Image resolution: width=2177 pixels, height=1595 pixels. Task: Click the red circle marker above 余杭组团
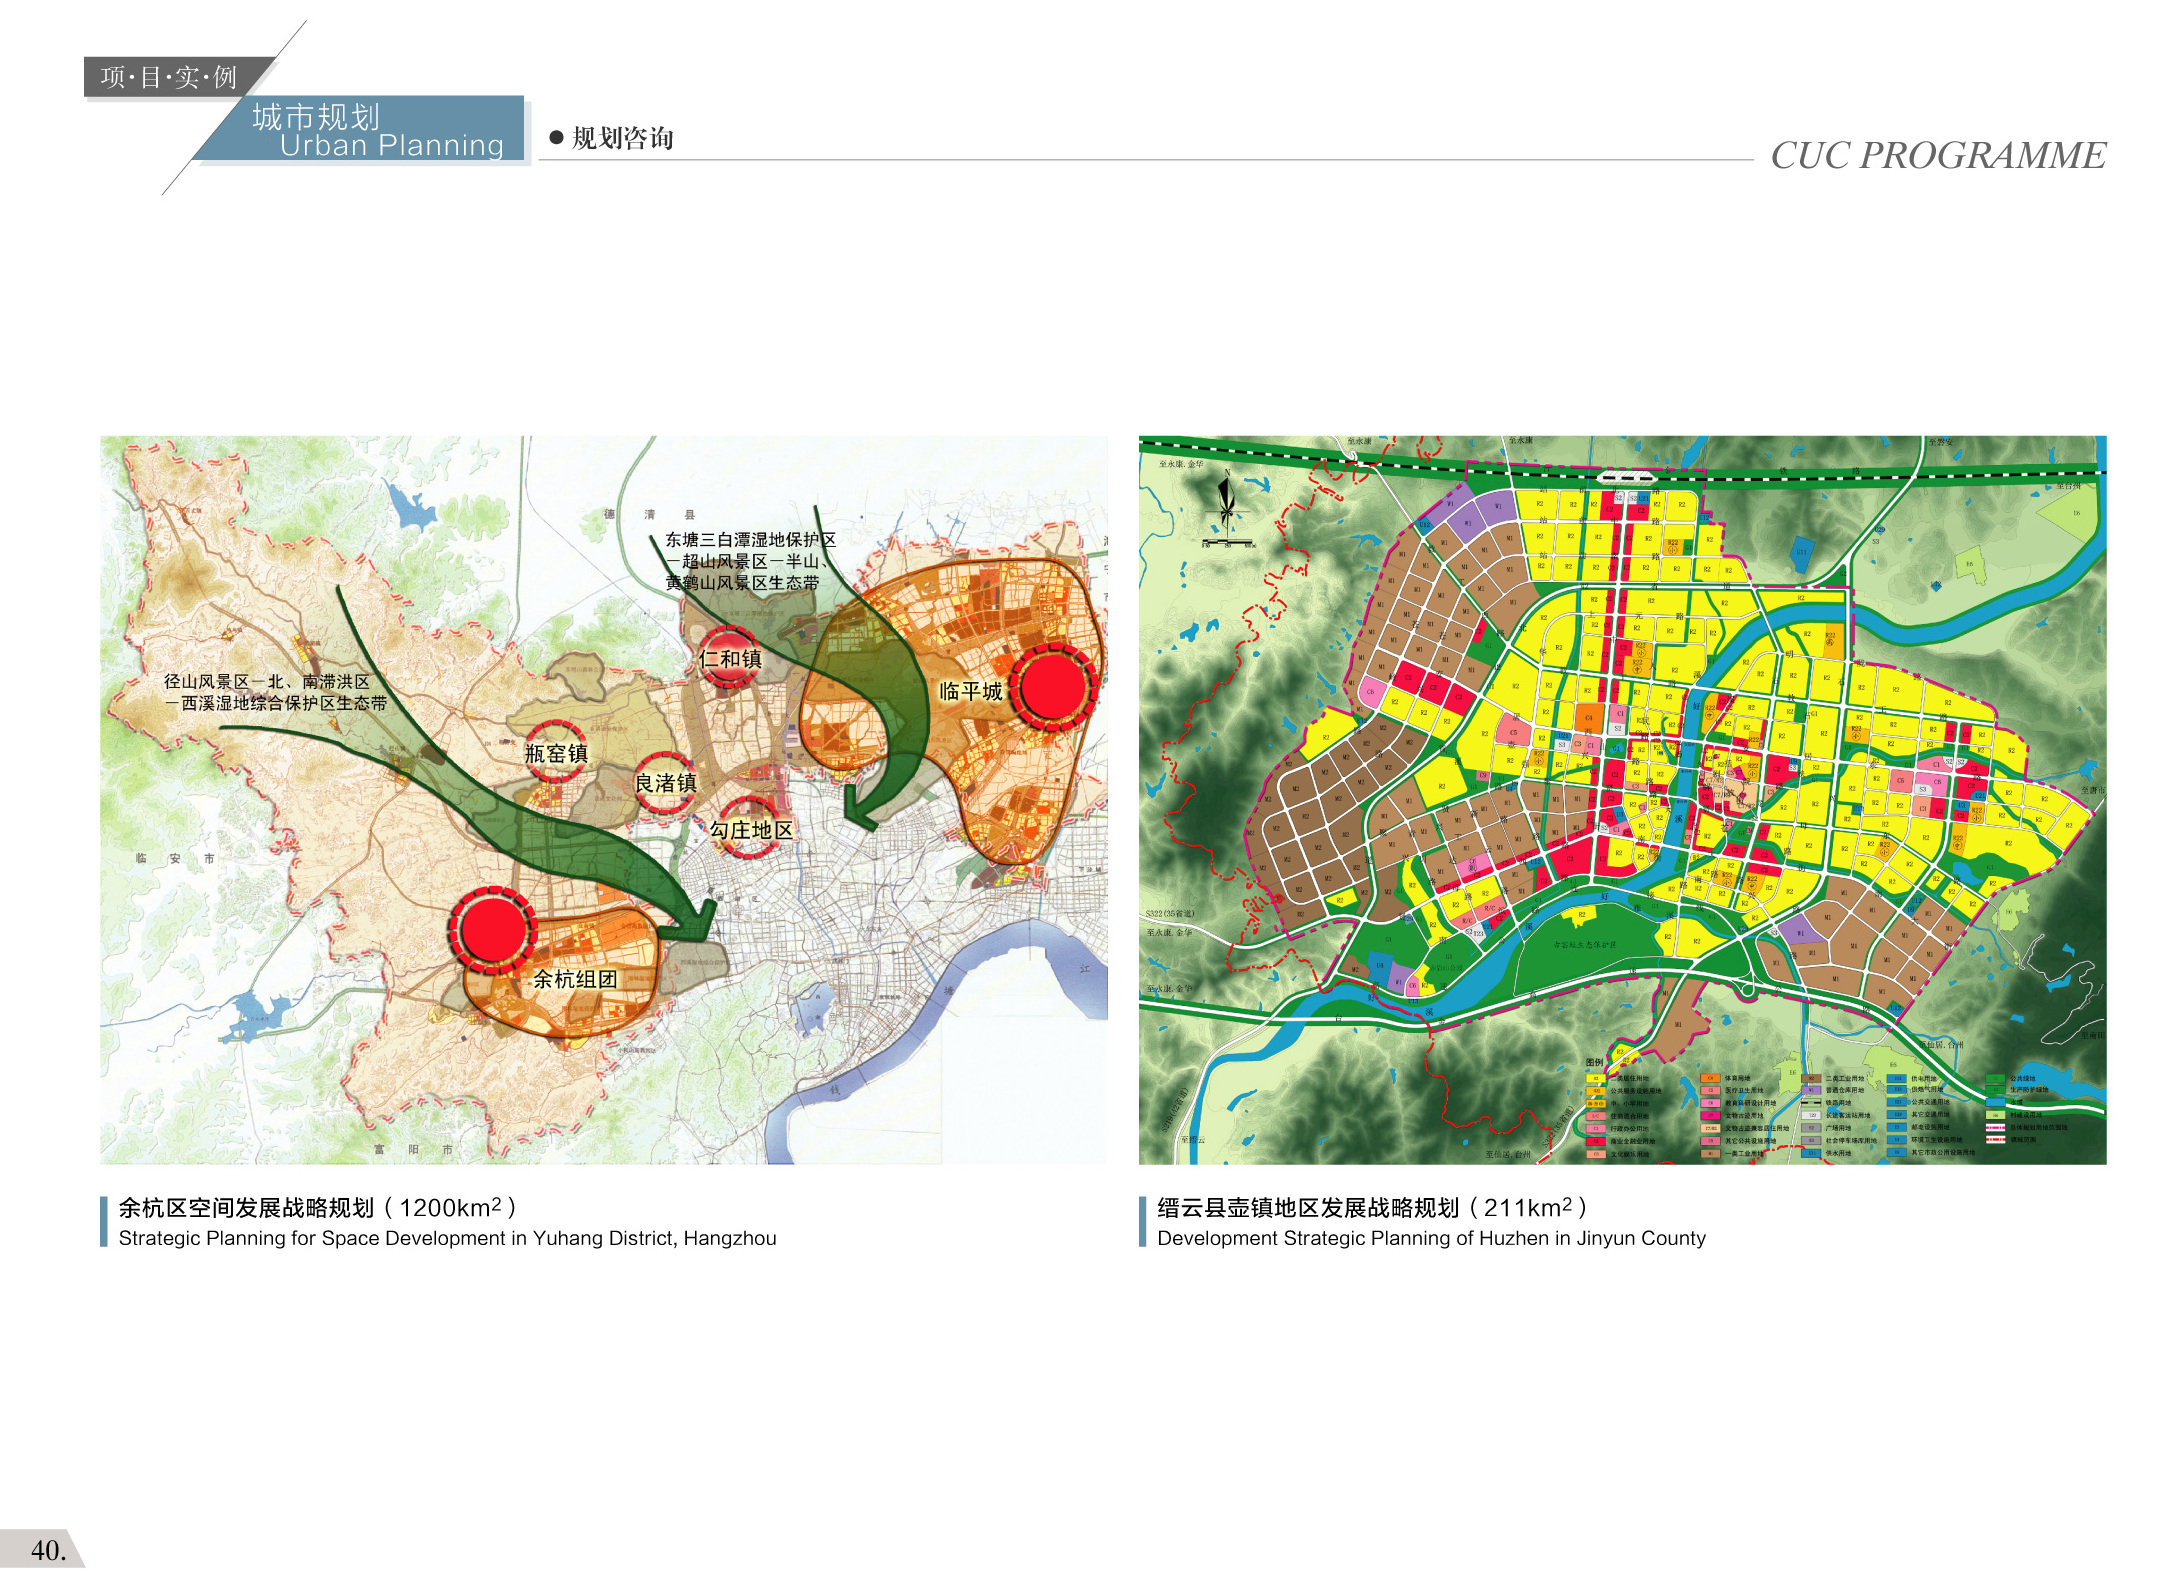click(492, 928)
